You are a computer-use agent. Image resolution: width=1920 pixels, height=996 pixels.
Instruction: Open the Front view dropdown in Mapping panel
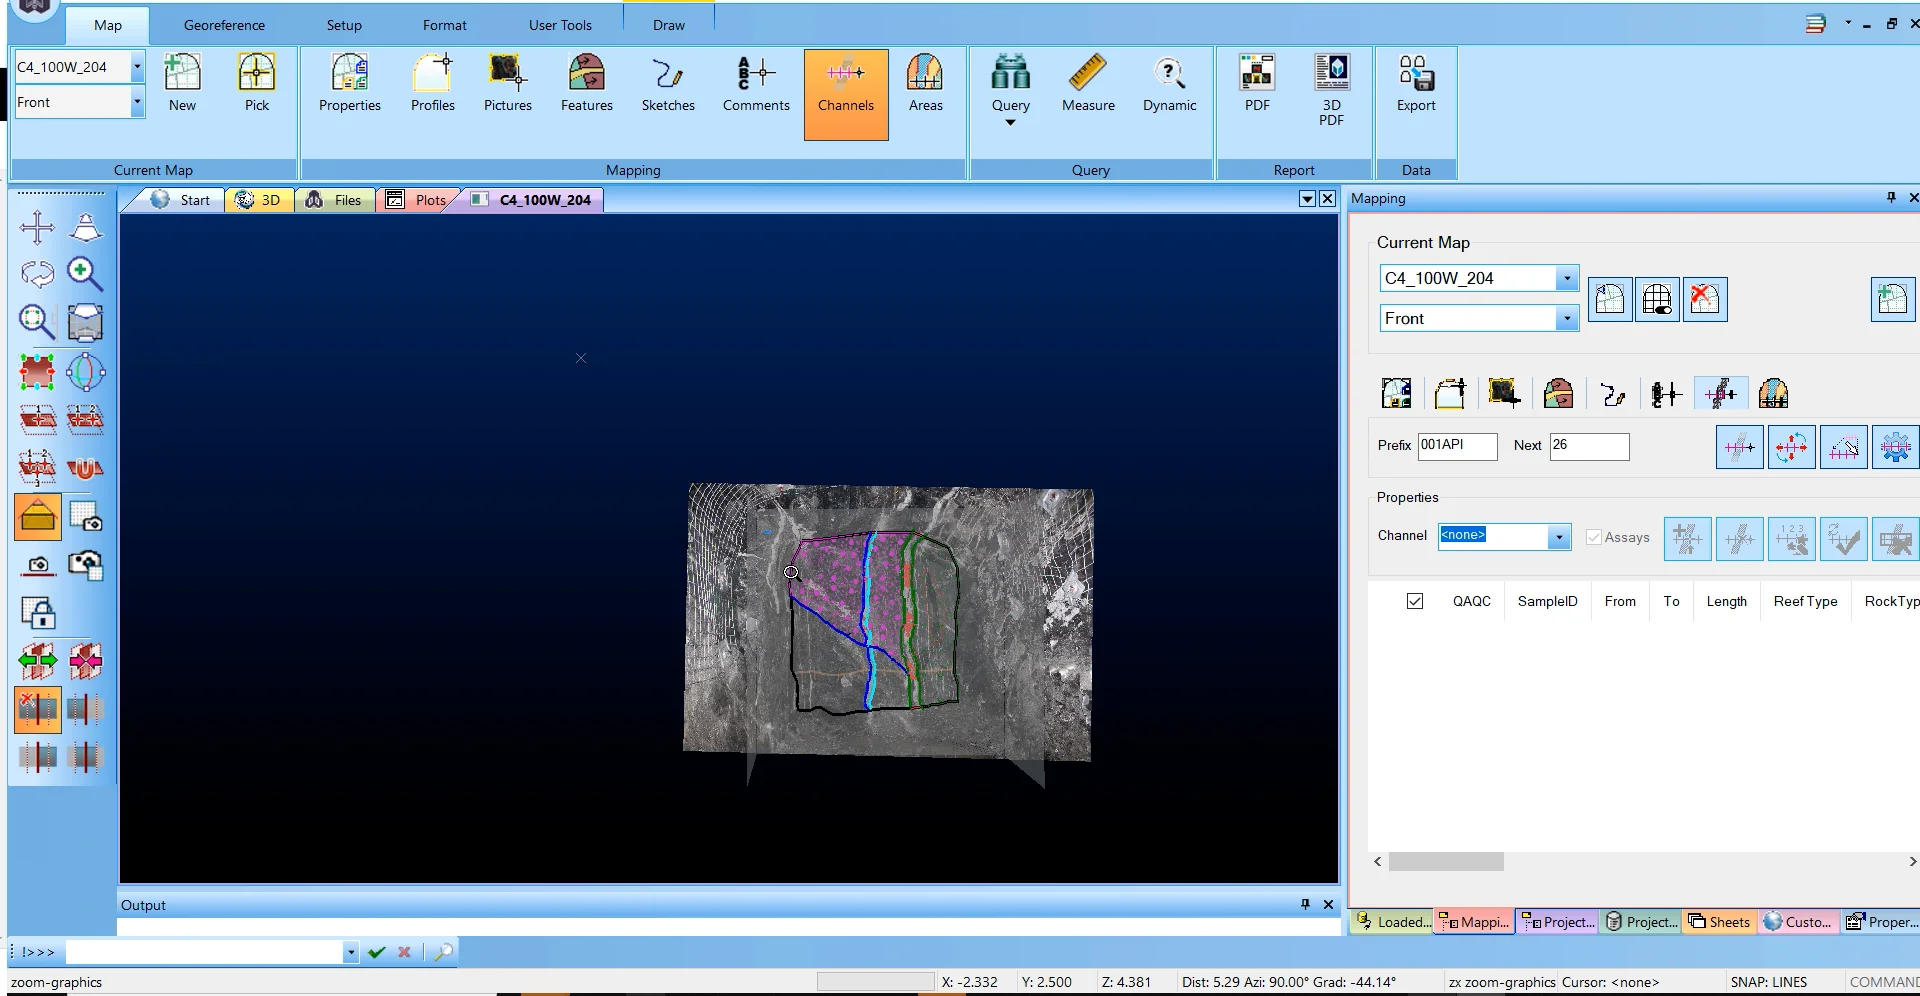pos(1566,319)
